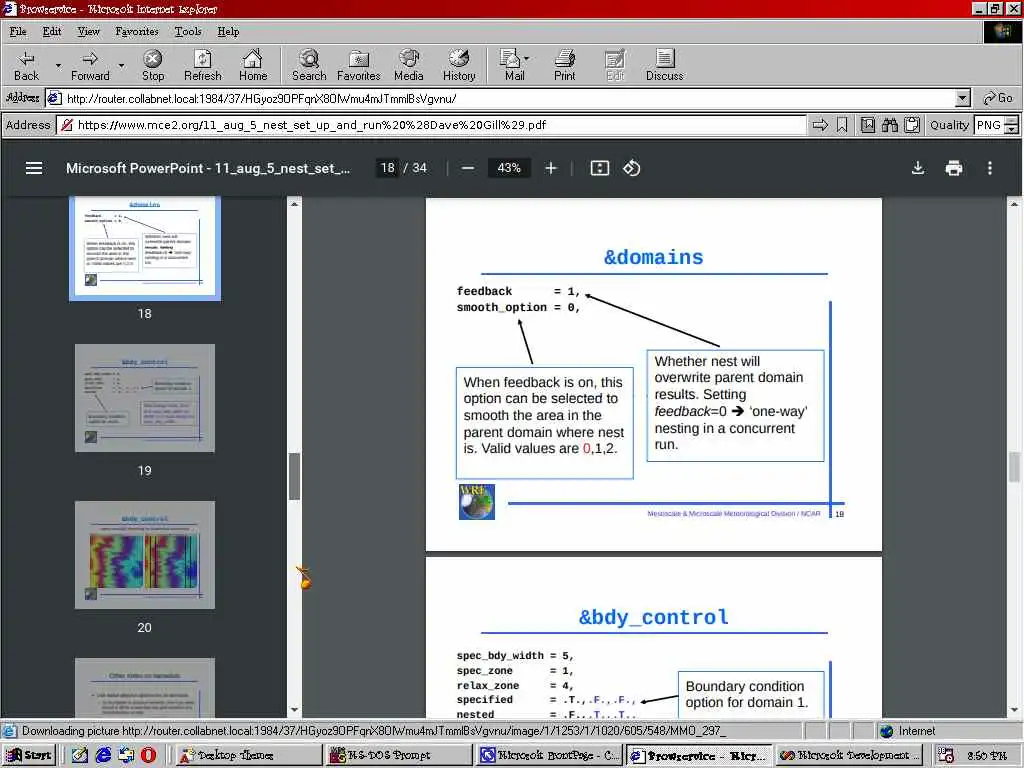Open the Discuss toolbar button
Screen dimensions: 1024x768
tap(665, 65)
